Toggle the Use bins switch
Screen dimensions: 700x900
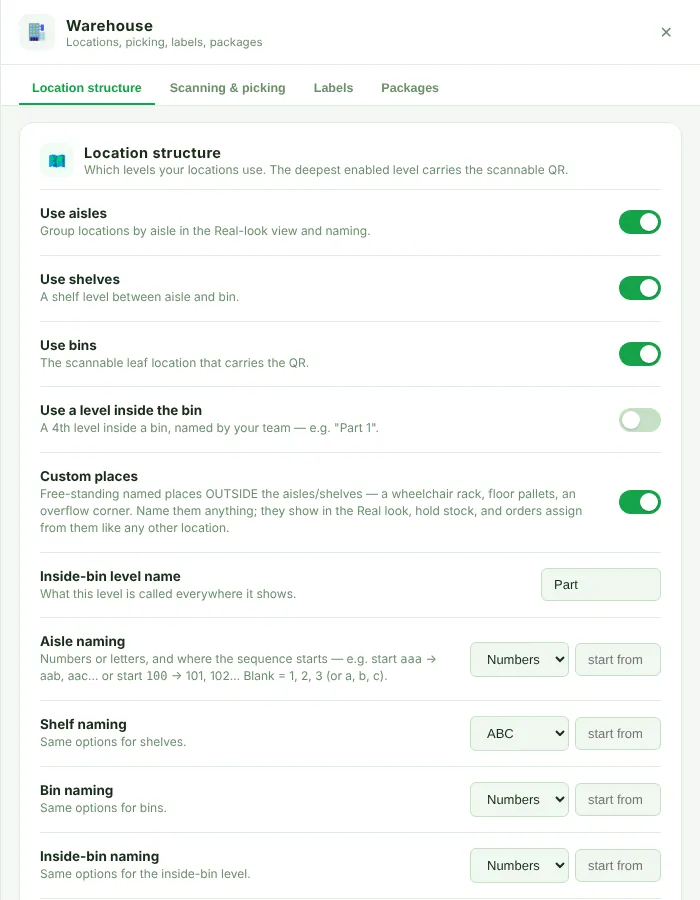tap(639, 354)
